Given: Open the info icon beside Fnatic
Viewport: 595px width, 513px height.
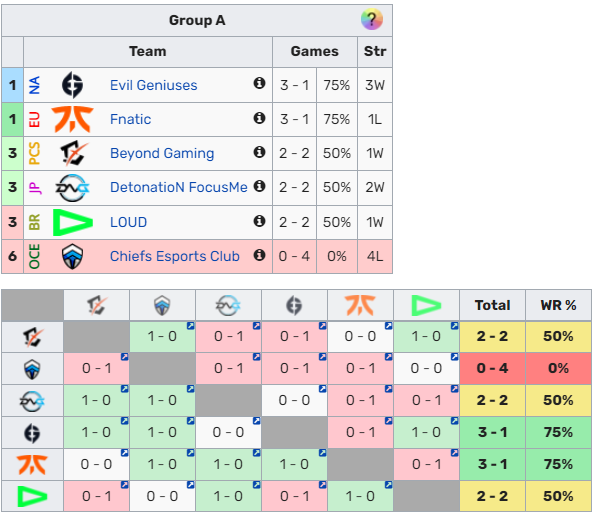Looking at the screenshot, I should [x=259, y=118].
